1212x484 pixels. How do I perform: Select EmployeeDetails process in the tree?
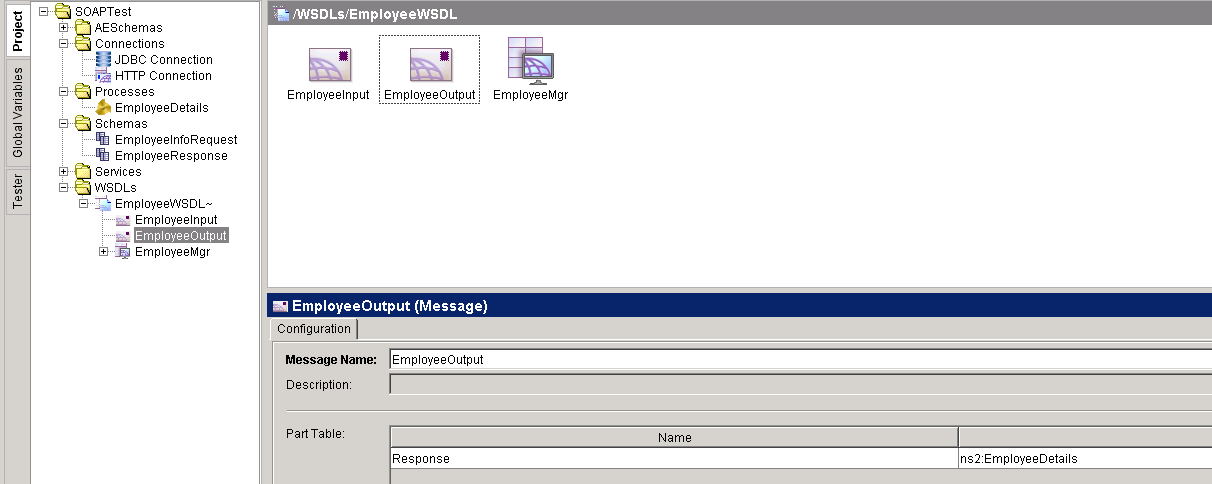coord(162,108)
